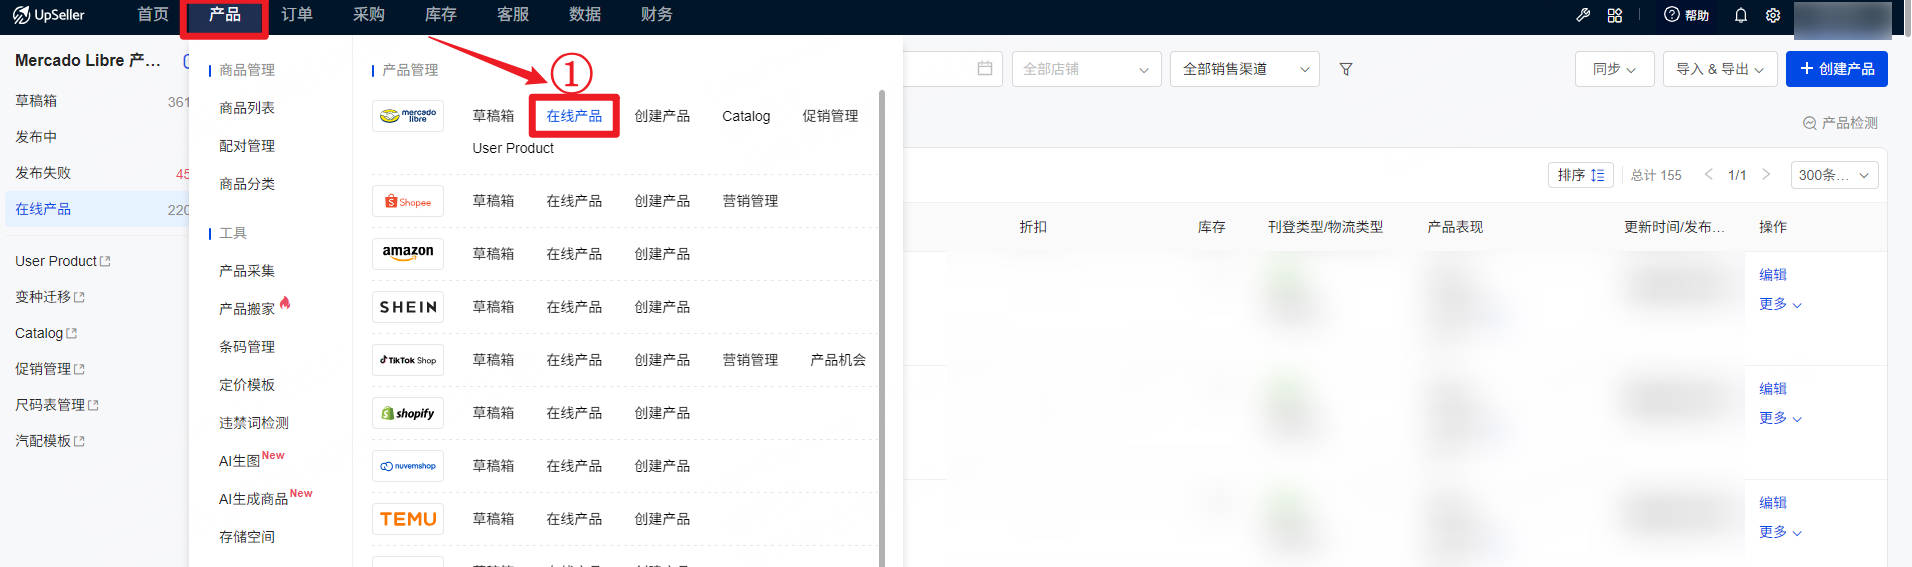Image resolution: width=1912 pixels, height=567 pixels.
Task: Click the filter funnel icon
Action: pos(1346,69)
